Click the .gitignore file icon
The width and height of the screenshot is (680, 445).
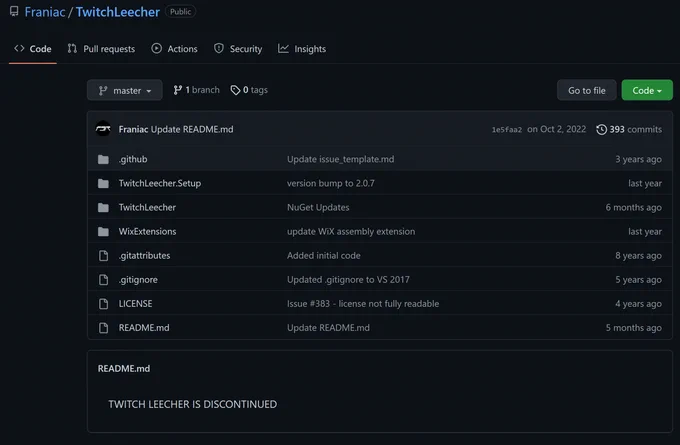pyautogui.click(x=103, y=280)
